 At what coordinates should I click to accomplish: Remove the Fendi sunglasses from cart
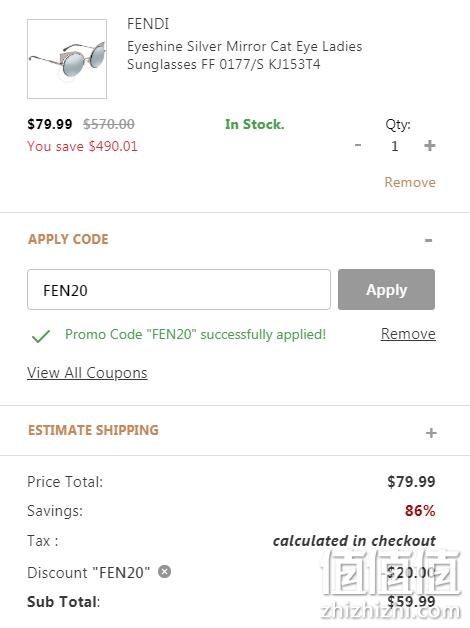410,182
